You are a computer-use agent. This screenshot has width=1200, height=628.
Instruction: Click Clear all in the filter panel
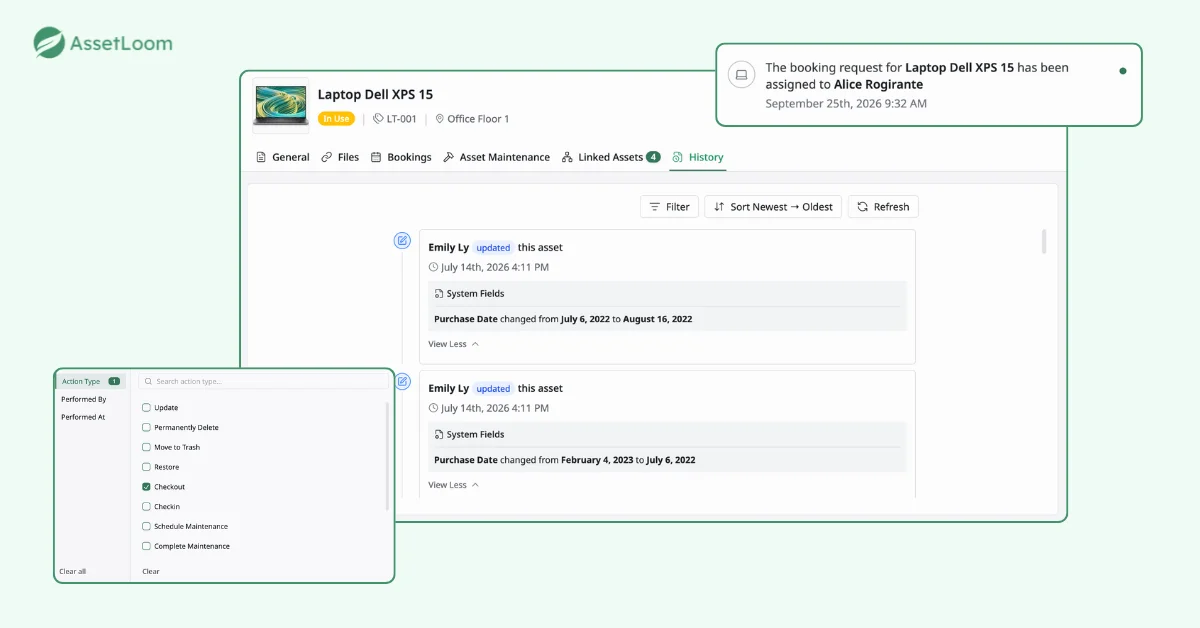(x=73, y=572)
